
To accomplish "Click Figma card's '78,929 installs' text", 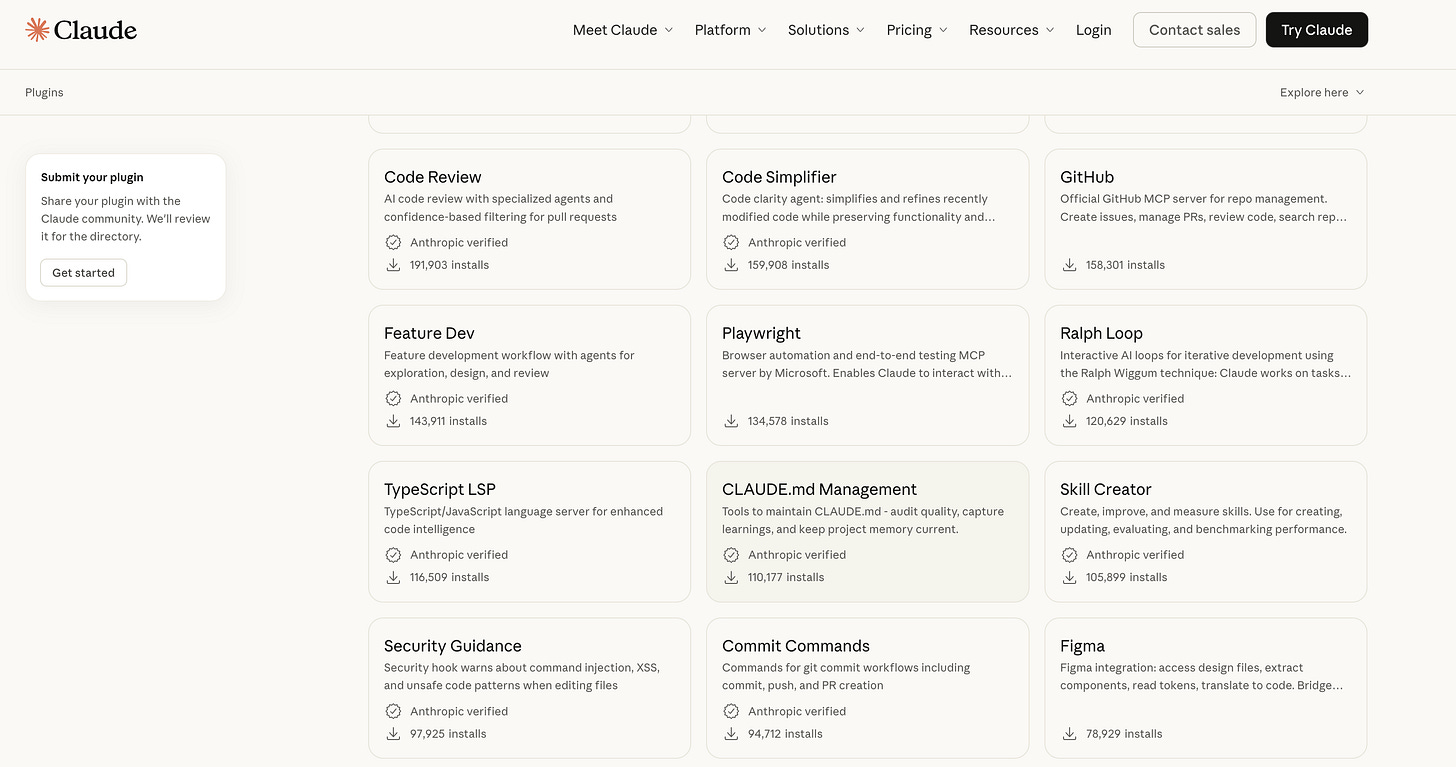I will click(x=1124, y=734).
